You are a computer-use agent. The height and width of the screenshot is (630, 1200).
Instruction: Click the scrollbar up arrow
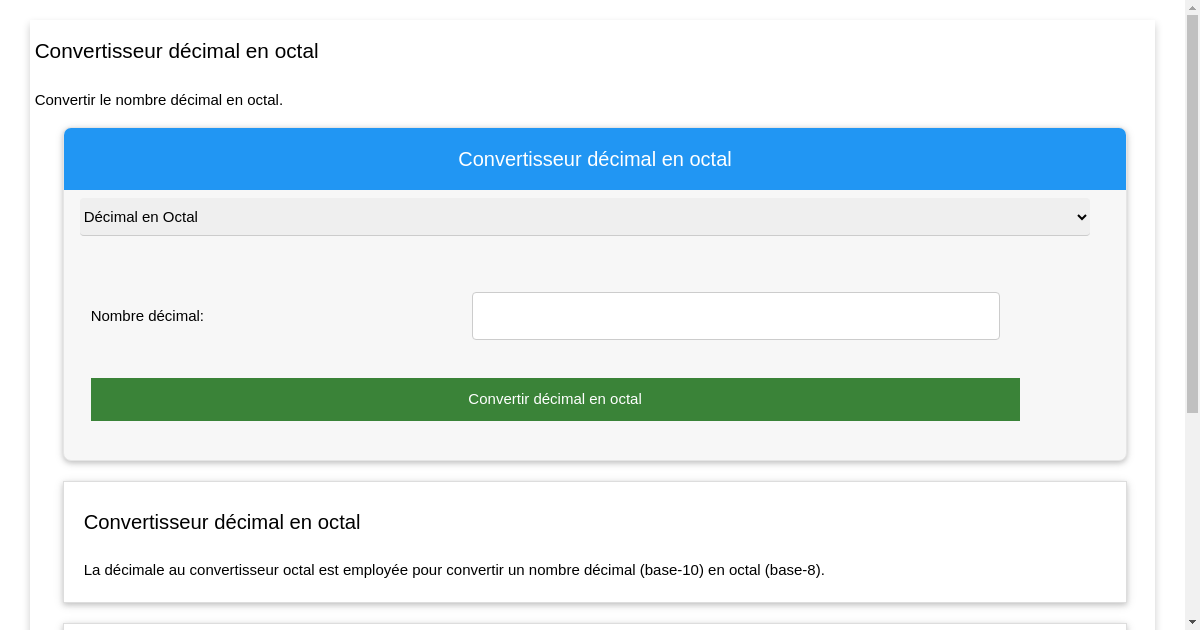pyautogui.click(x=1192, y=7)
